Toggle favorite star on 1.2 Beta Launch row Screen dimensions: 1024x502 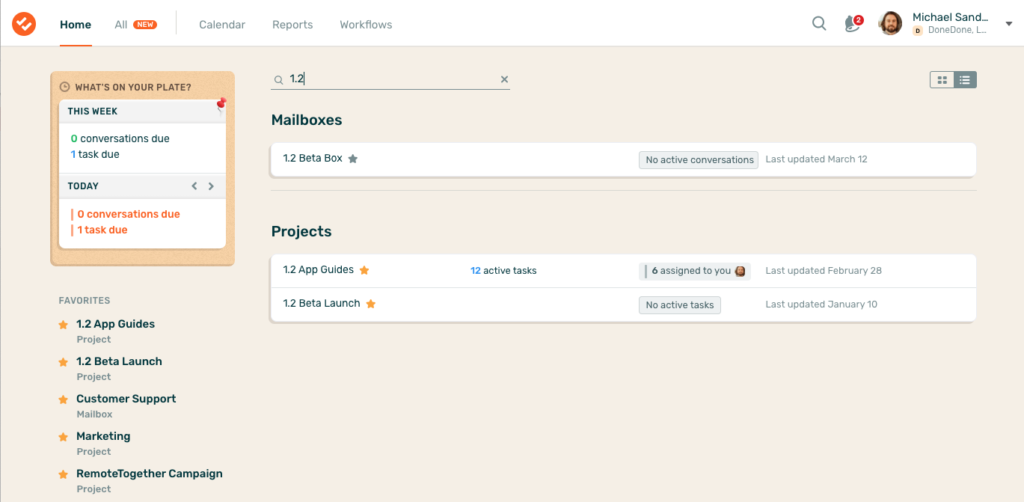370,304
